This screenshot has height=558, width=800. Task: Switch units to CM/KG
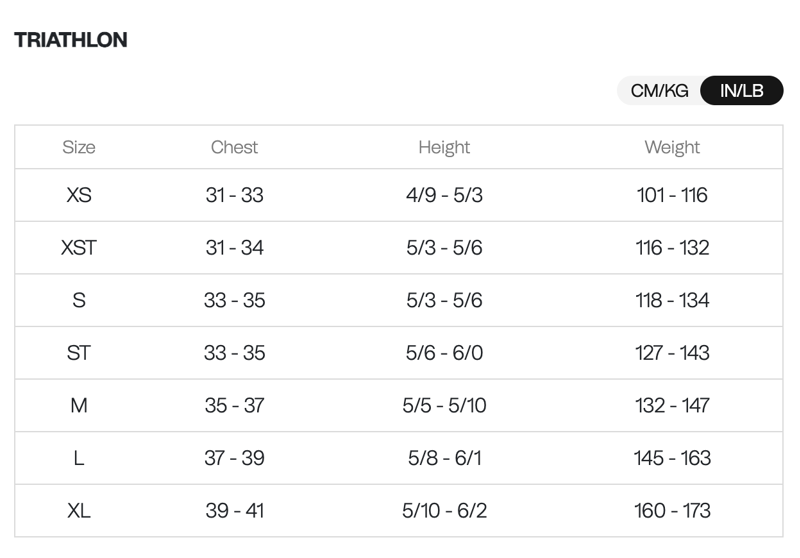pyautogui.click(x=659, y=91)
